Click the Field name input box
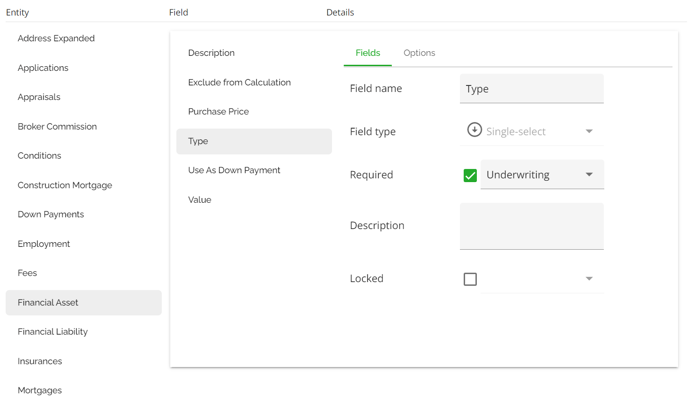 coord(531,89)
